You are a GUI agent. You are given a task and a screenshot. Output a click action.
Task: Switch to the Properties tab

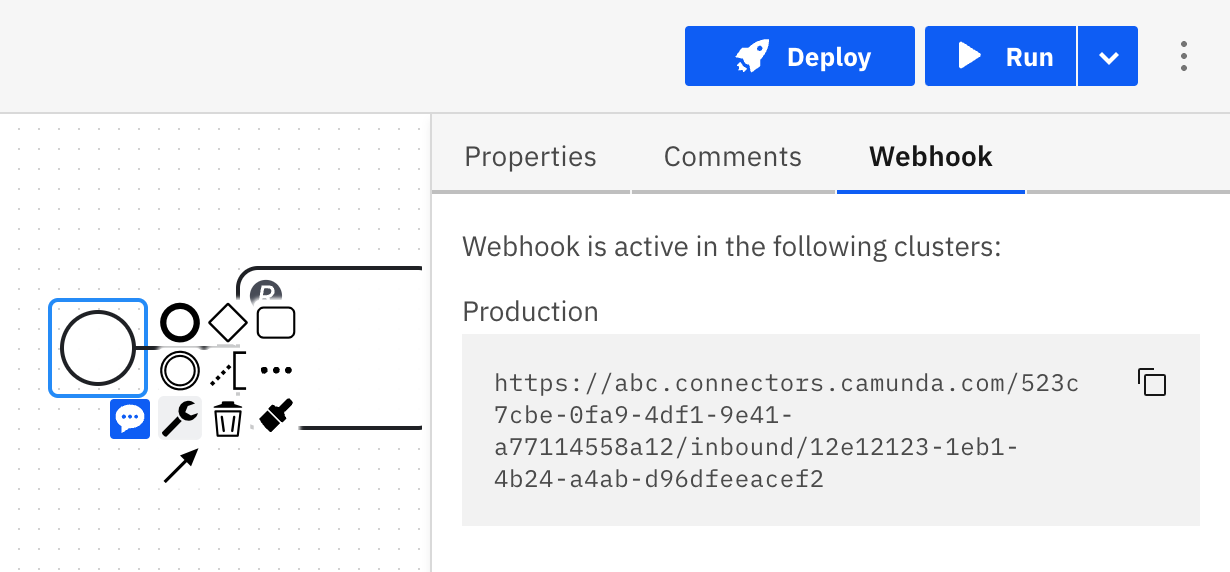(x=530, y=157)
